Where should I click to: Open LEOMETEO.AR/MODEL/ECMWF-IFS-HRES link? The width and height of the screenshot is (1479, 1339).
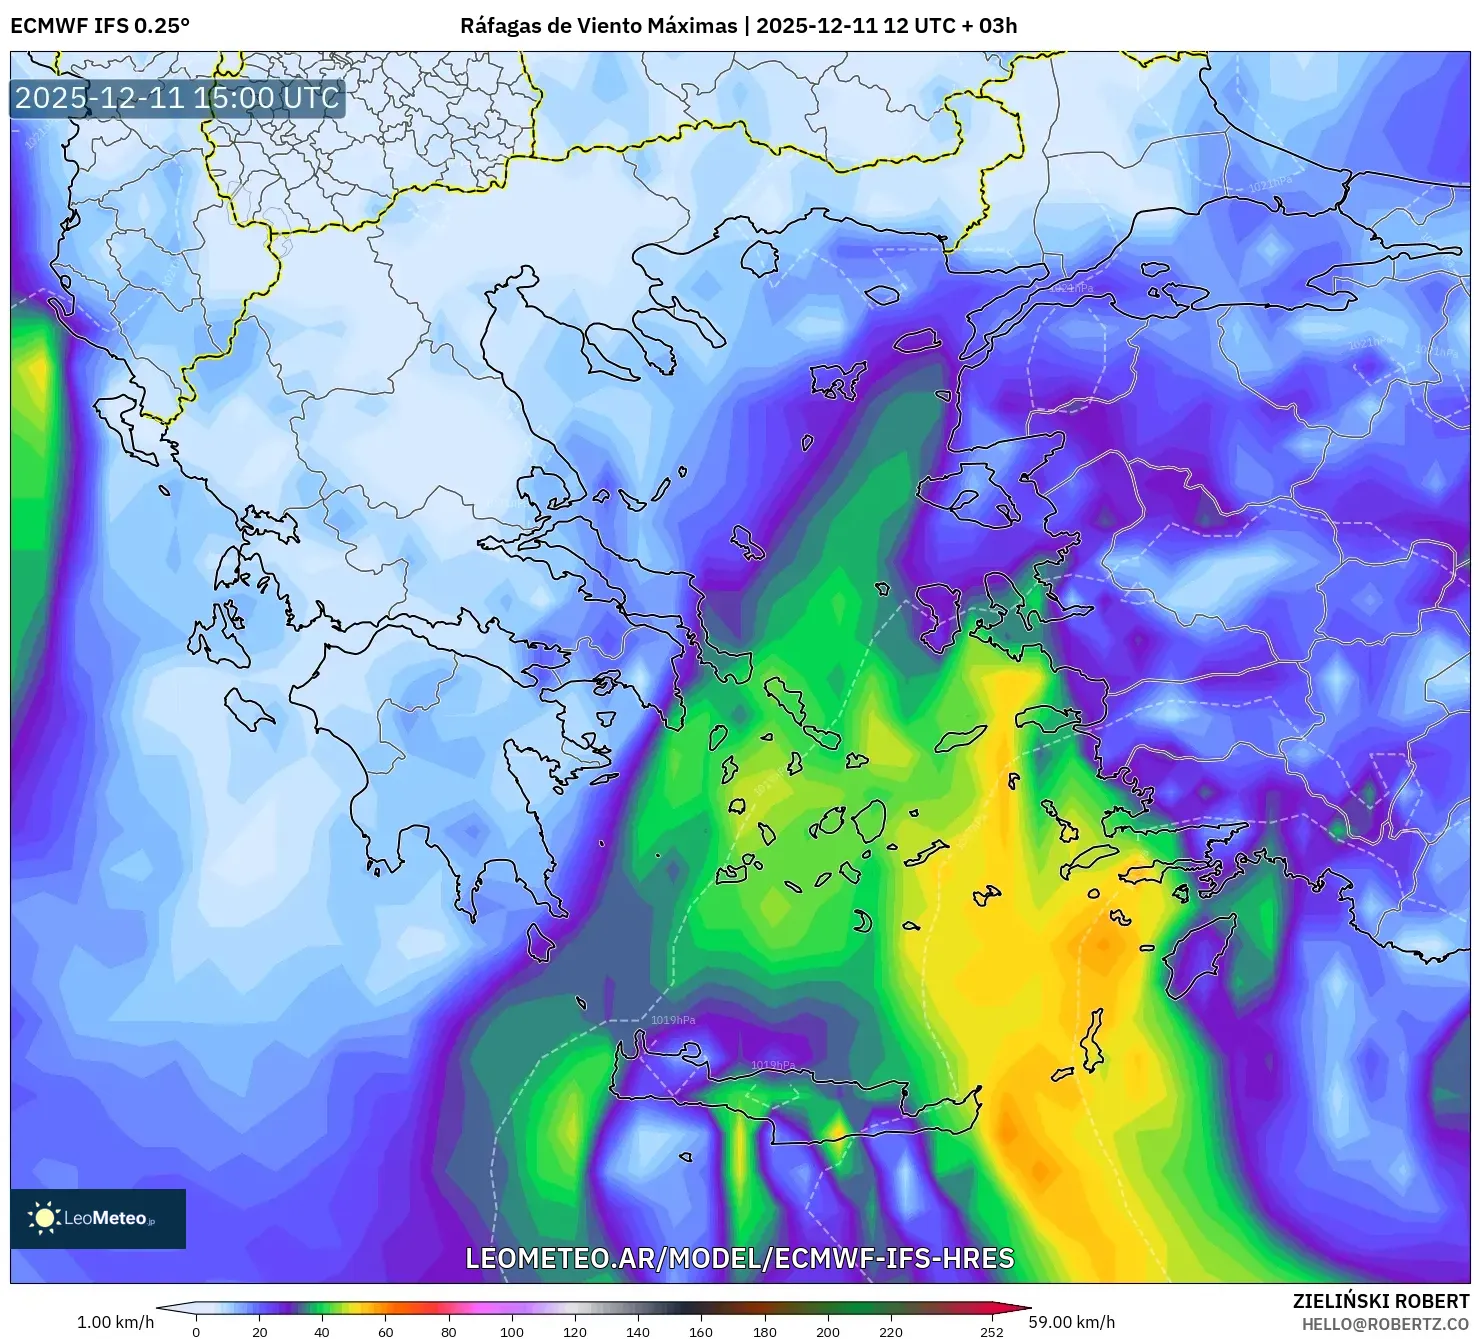738,1260
